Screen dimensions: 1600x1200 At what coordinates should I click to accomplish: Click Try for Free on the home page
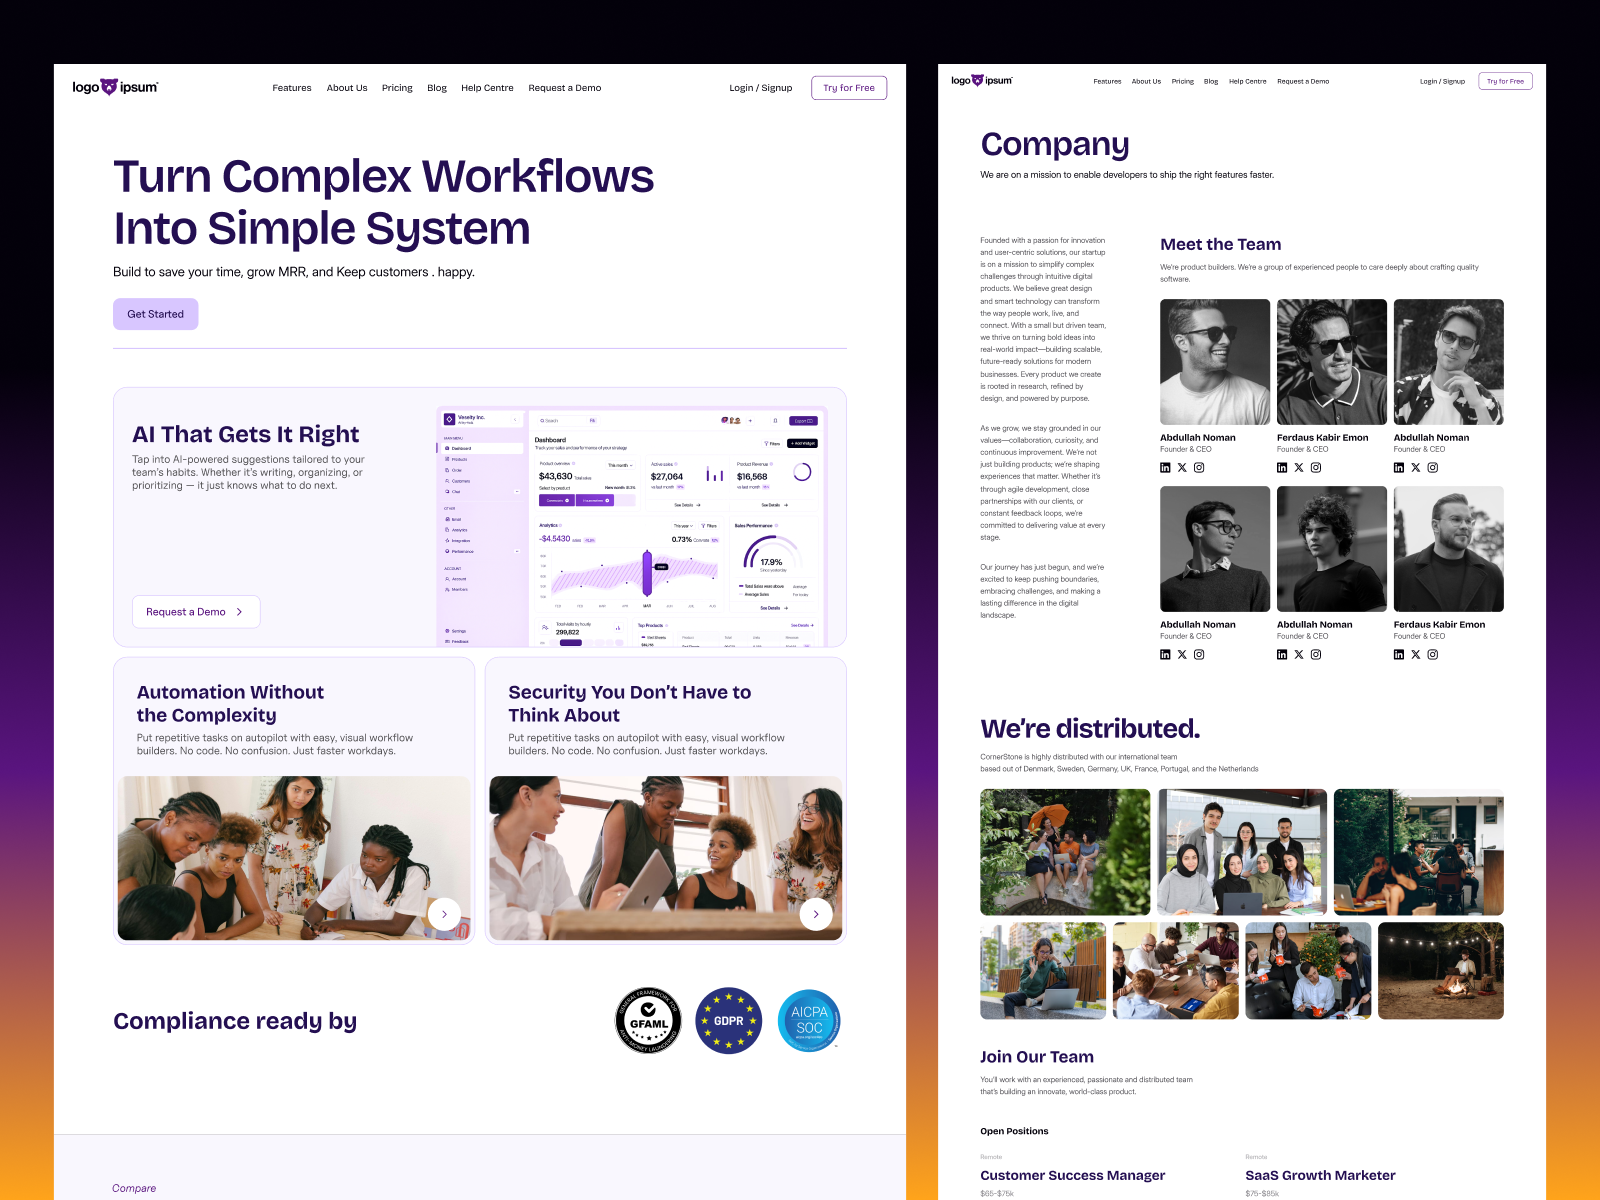coord(849,88)
